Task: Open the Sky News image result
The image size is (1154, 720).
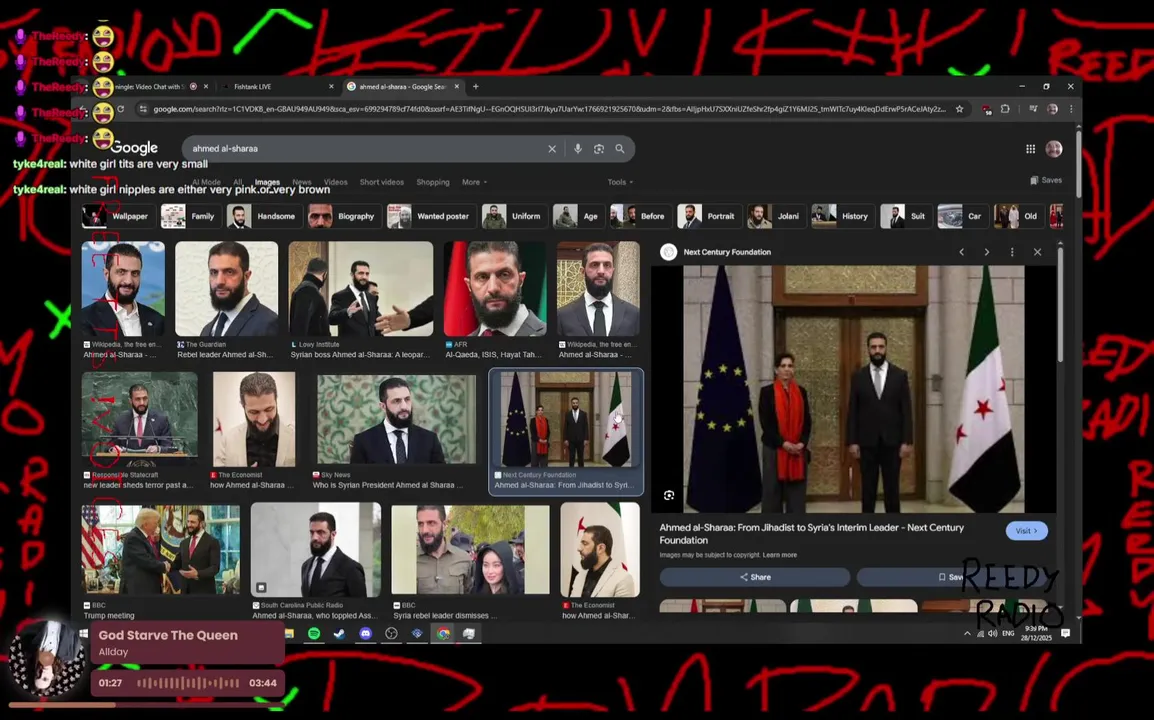Action: pos(397,419)
